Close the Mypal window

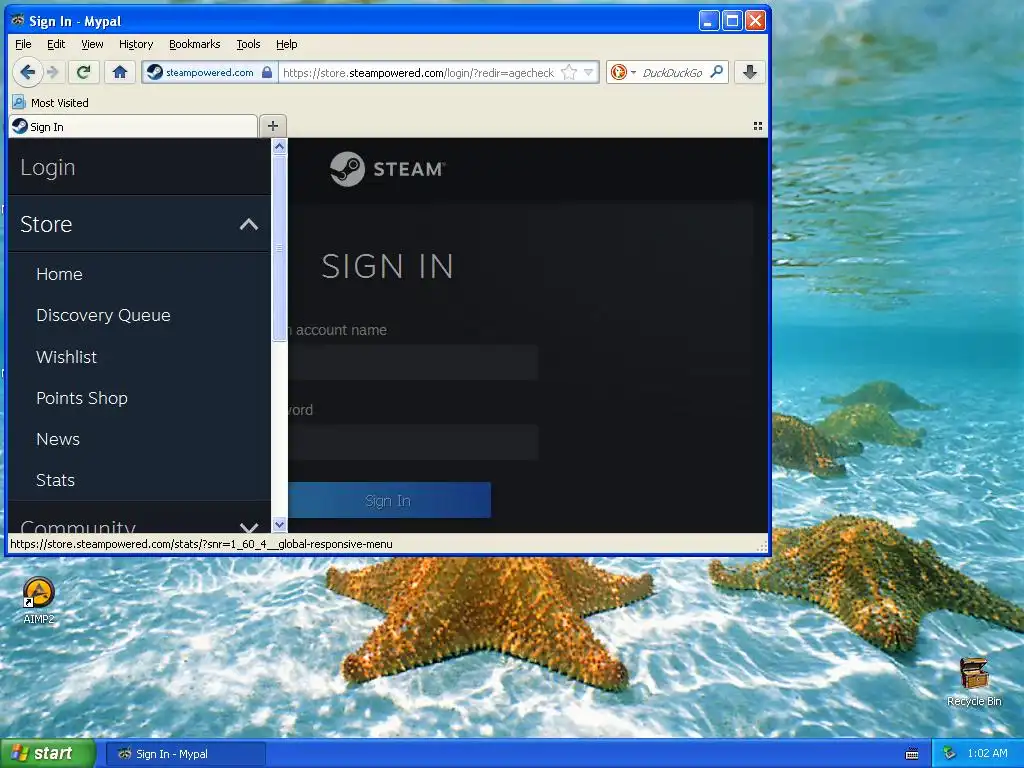755,21
